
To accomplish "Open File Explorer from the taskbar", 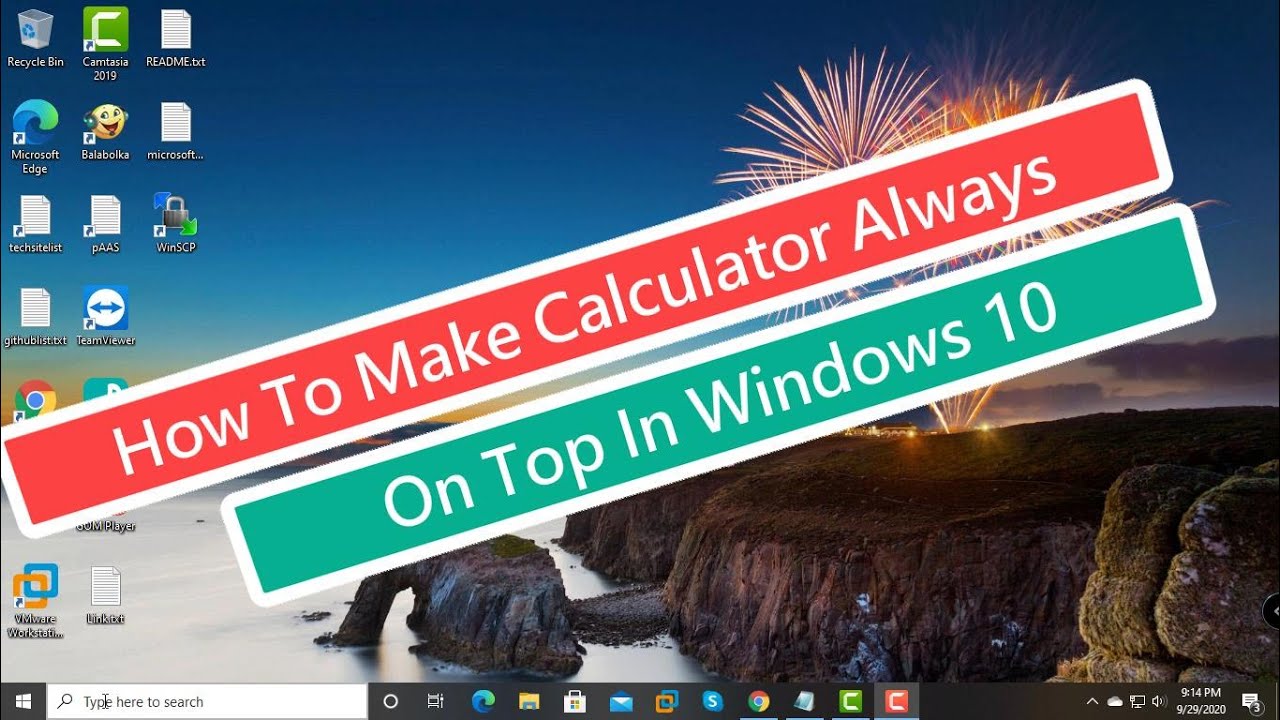I will pos(529,701).
